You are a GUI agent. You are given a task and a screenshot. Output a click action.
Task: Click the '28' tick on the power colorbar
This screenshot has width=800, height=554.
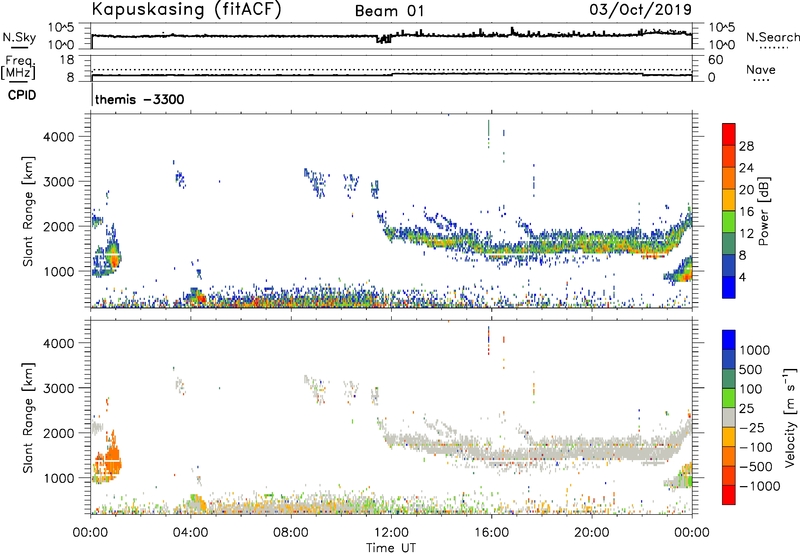coord(746,146)
